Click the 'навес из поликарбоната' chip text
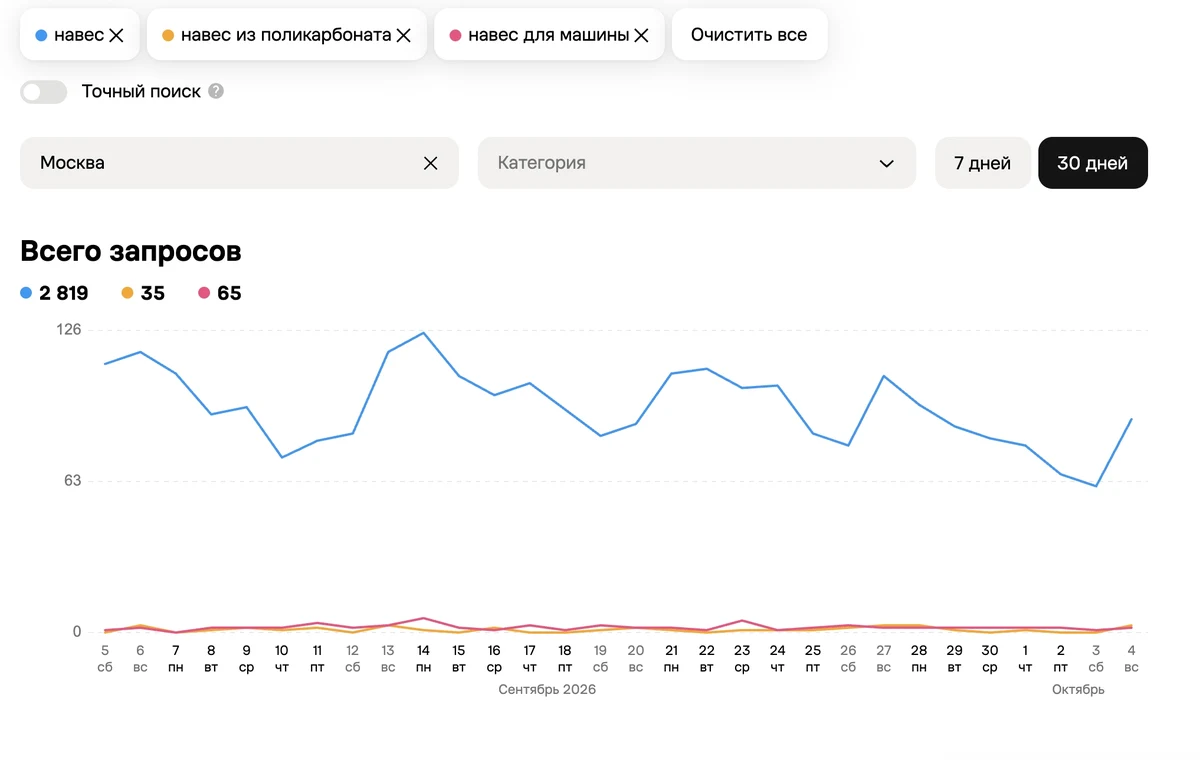 click(x=286, y=35)
